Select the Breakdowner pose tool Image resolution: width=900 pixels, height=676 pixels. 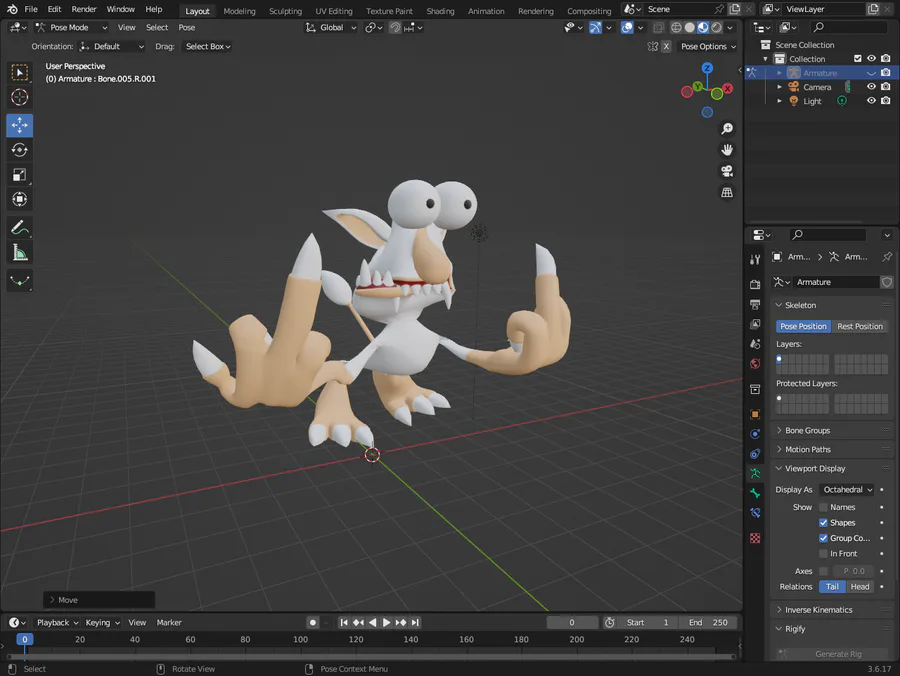pos(20,281)
